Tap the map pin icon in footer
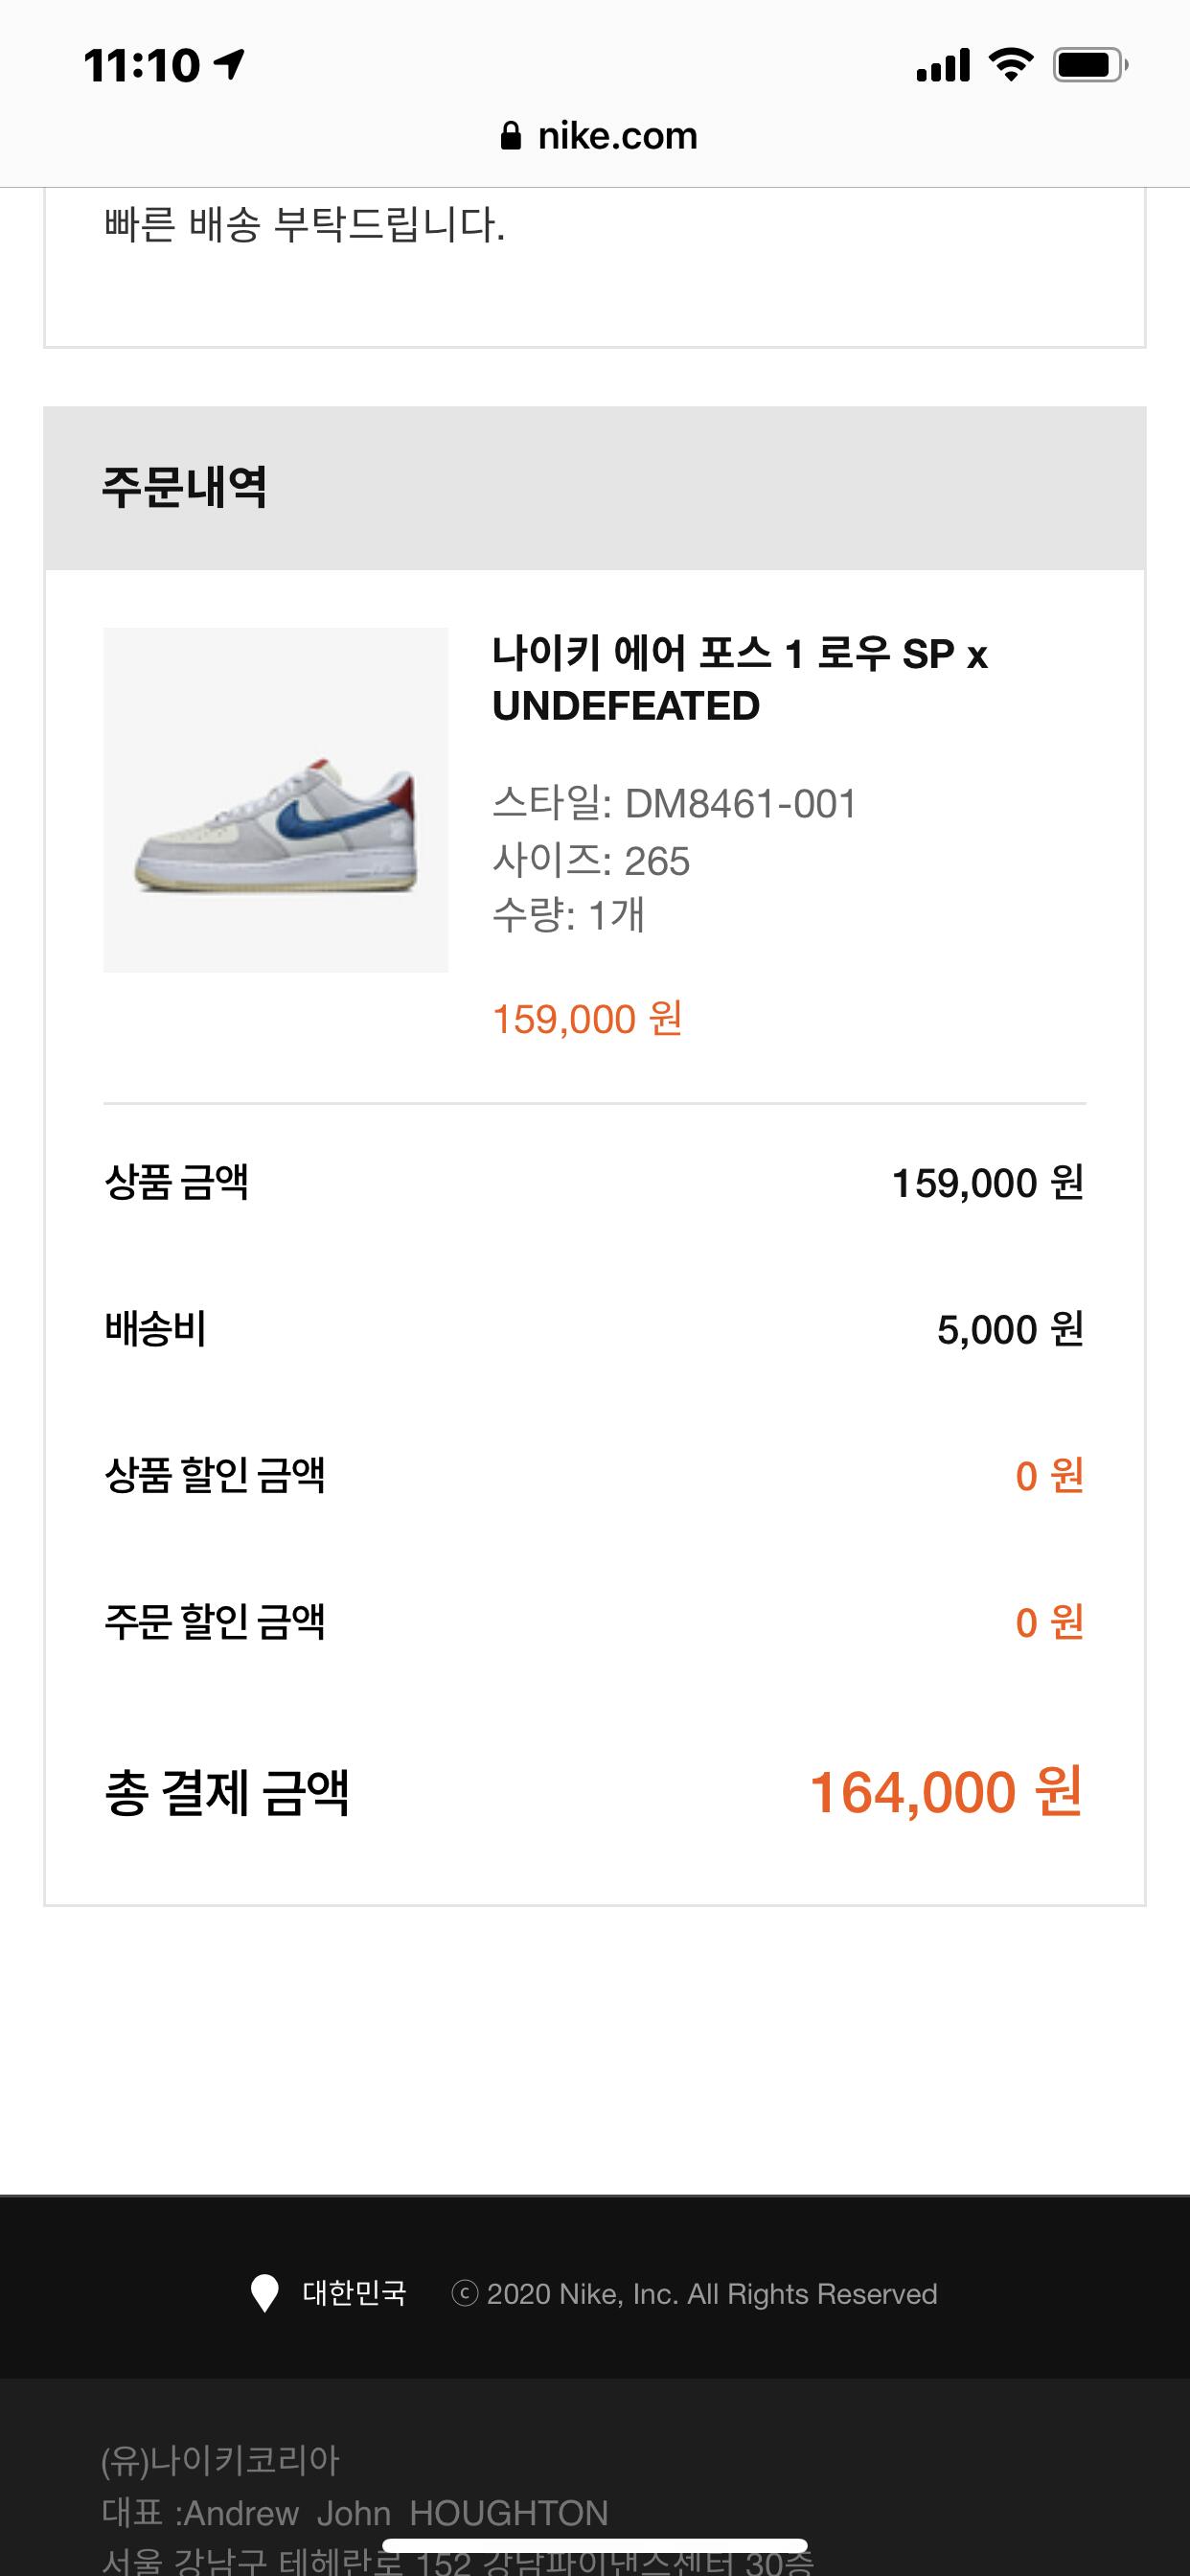The image size is (1190, 2576). [x=264, y=2293]
